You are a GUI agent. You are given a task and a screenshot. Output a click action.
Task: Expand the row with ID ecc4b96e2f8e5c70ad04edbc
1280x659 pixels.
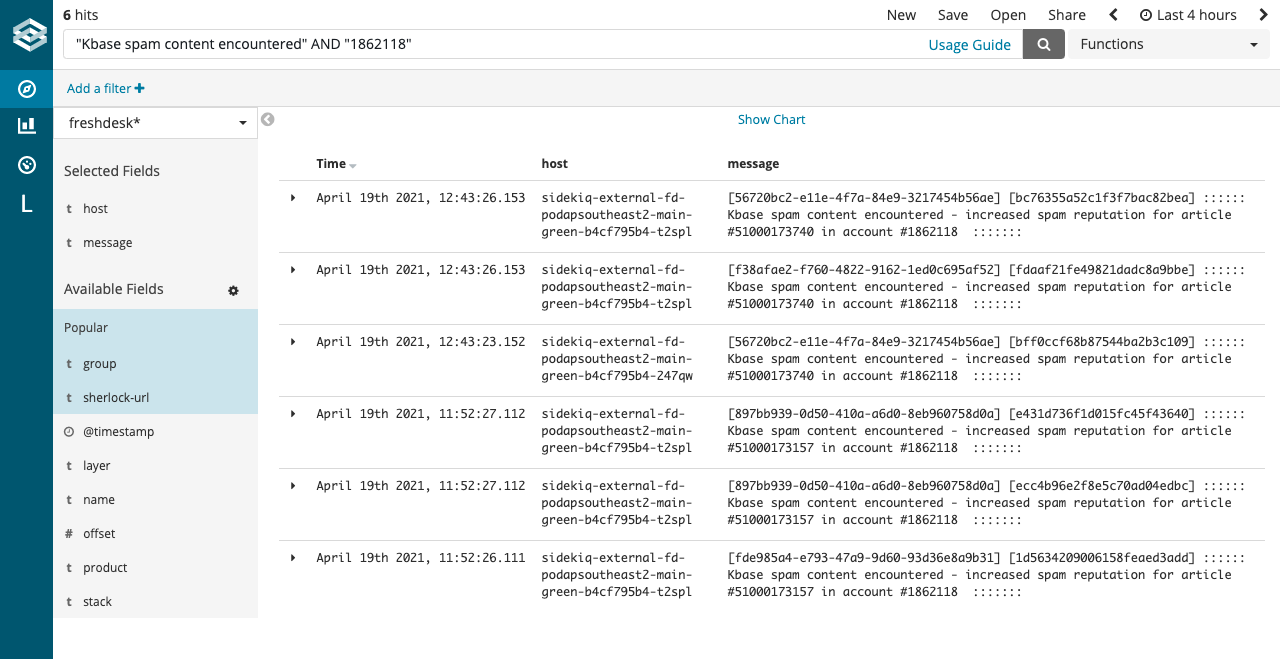pos(293,486)
